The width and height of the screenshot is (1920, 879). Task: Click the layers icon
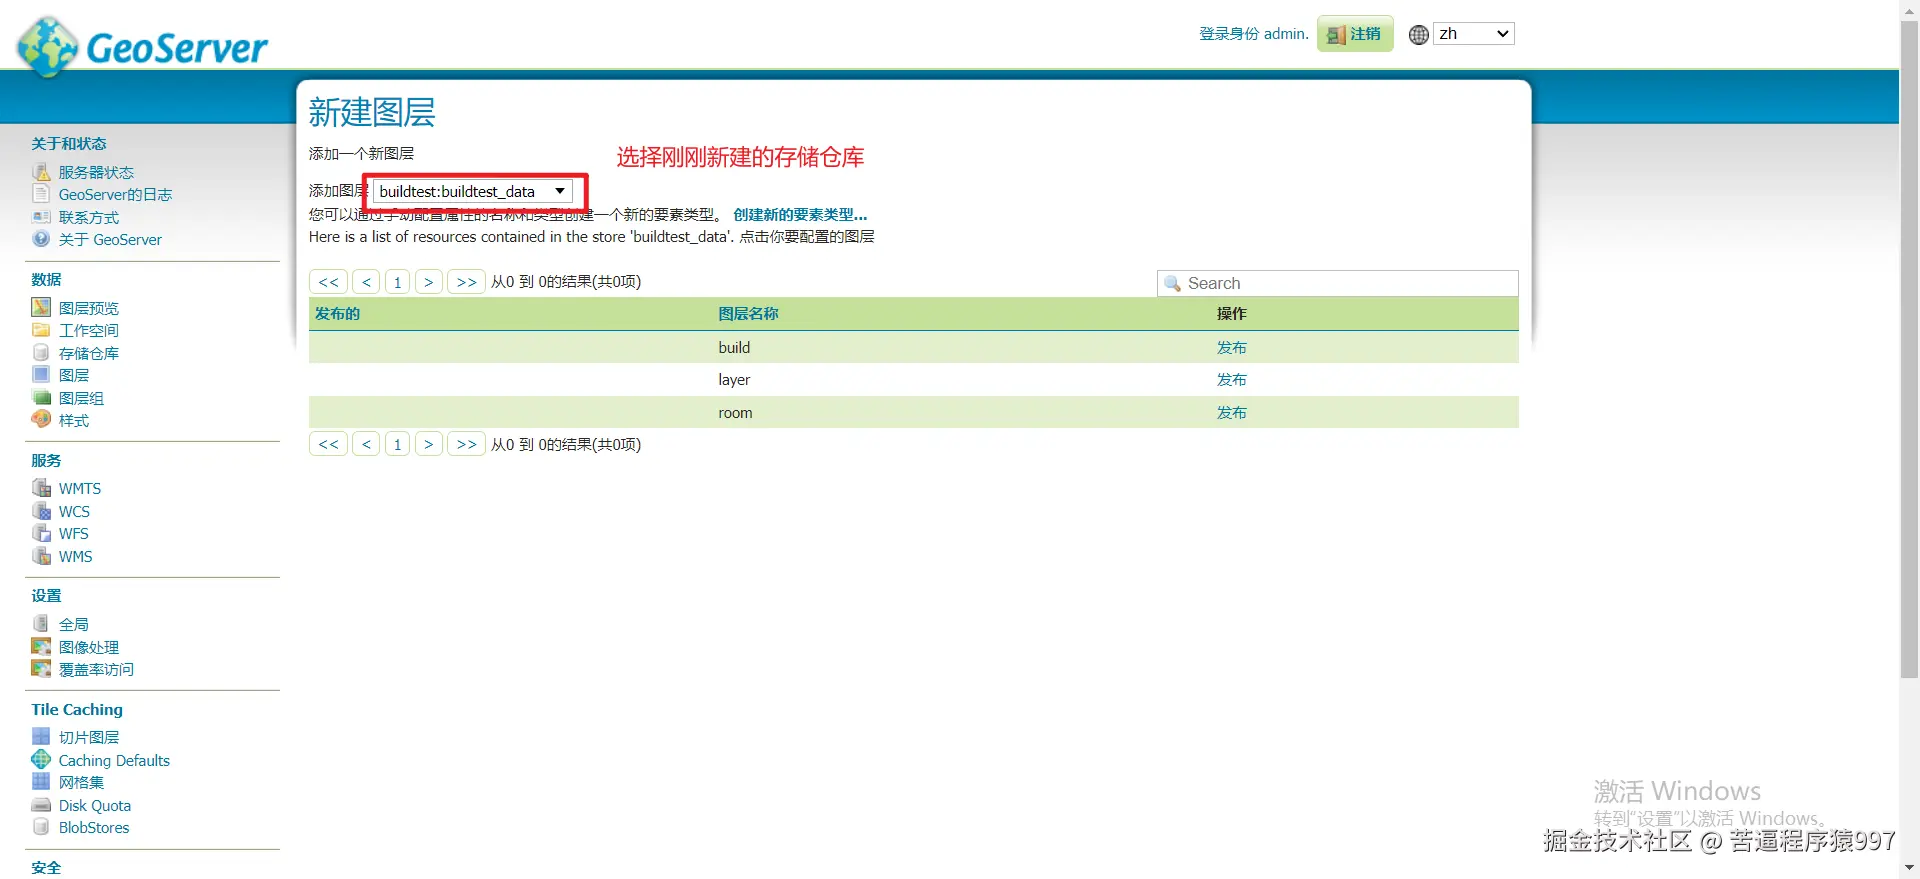pos(41,375)
